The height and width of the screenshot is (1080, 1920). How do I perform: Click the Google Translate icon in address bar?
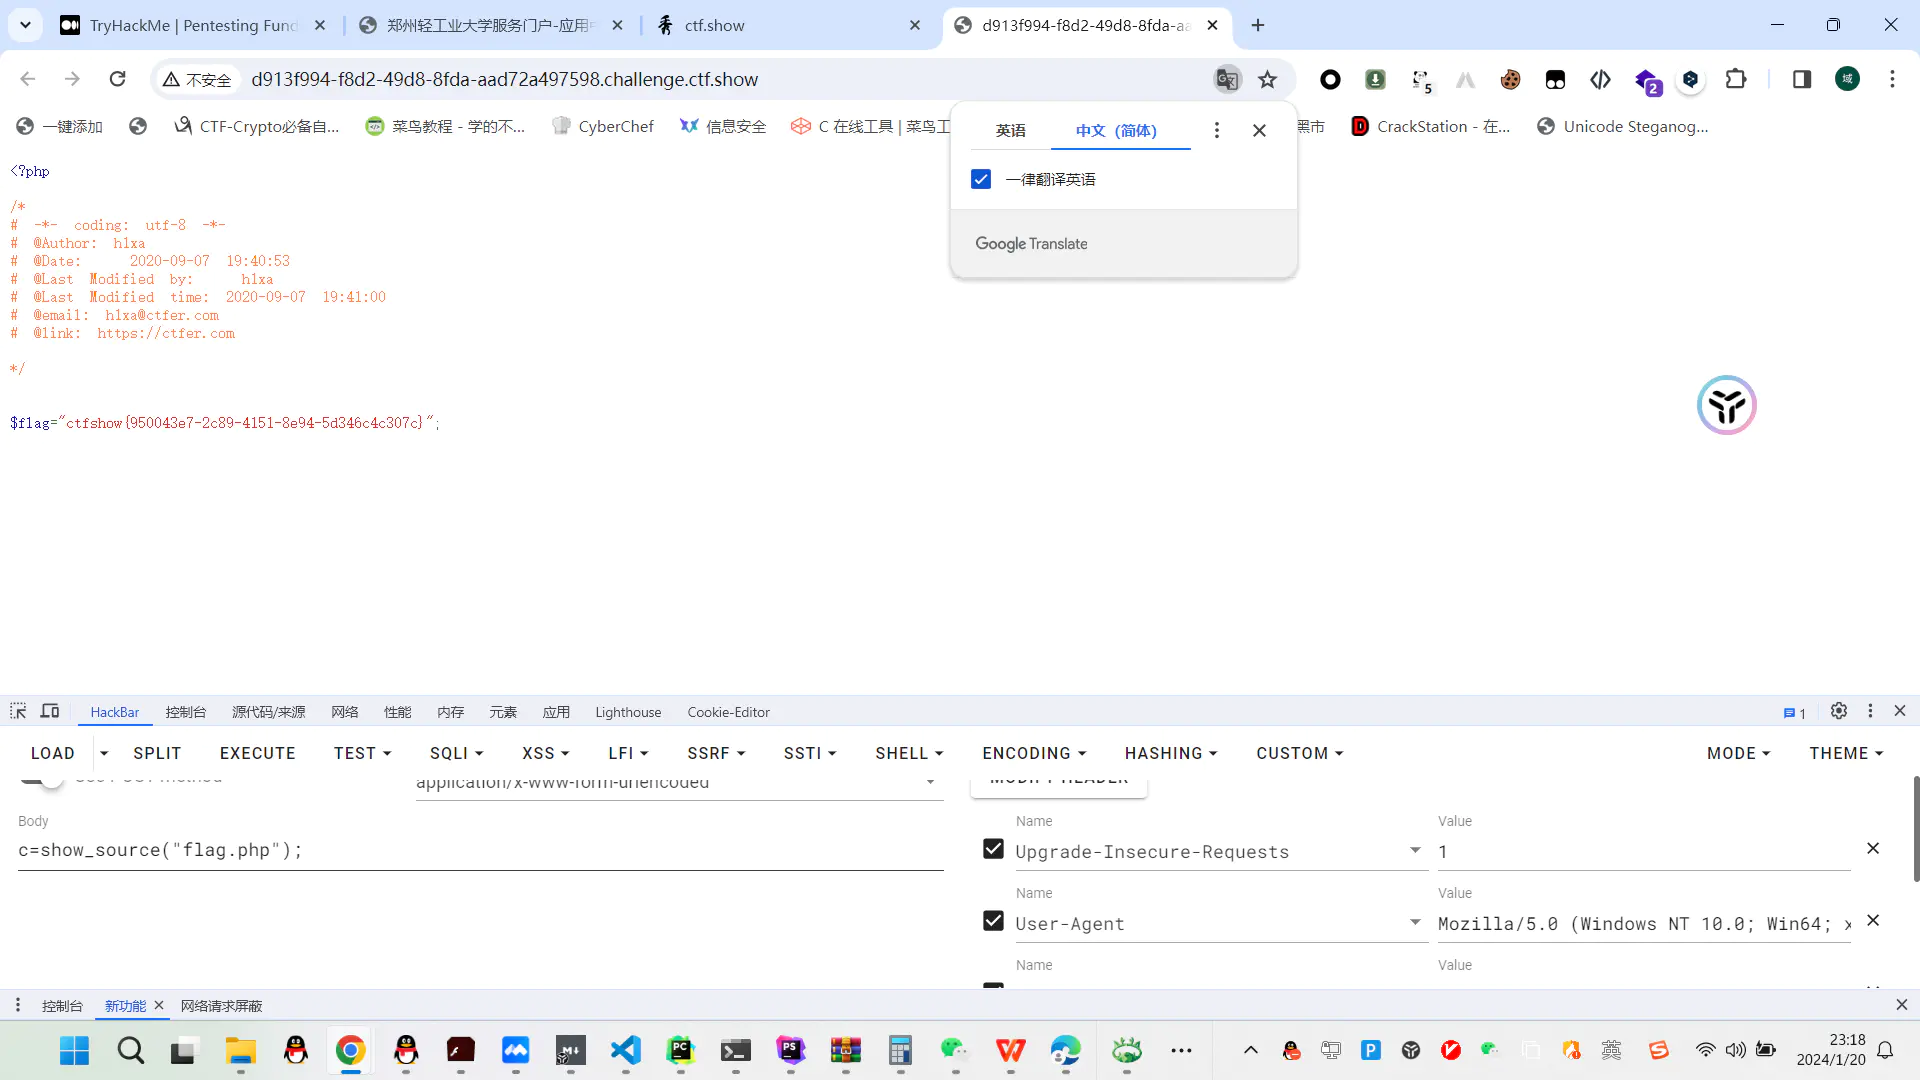point(1227,79)
